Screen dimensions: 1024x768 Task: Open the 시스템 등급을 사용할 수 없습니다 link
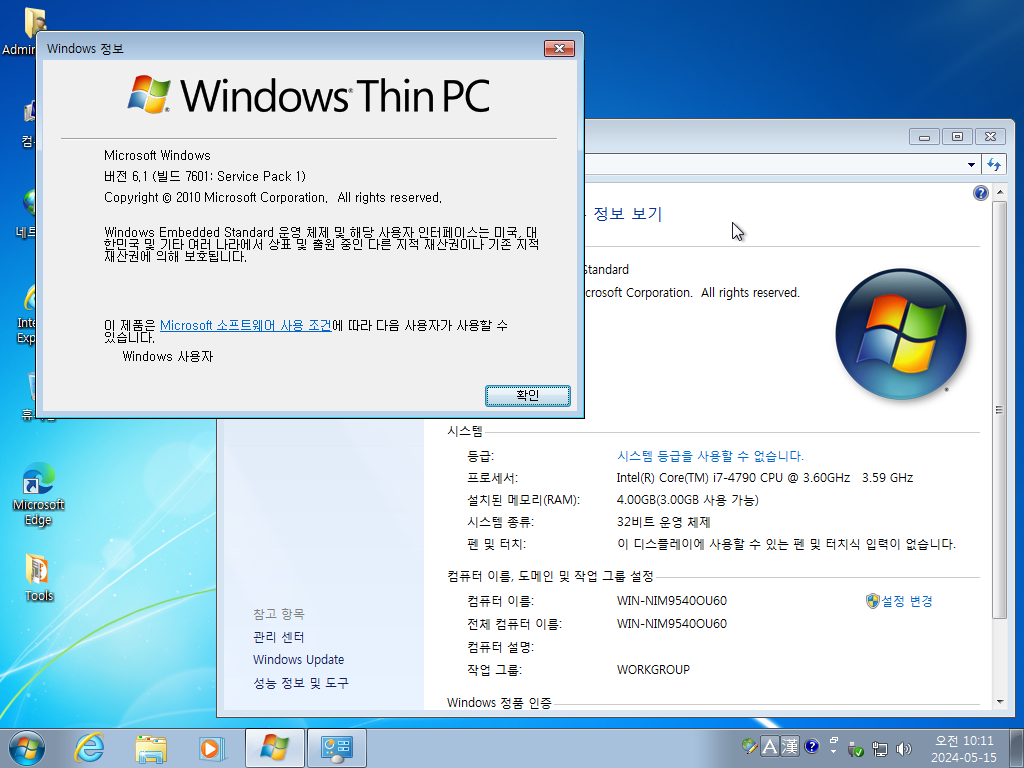[x=710, y=456]
